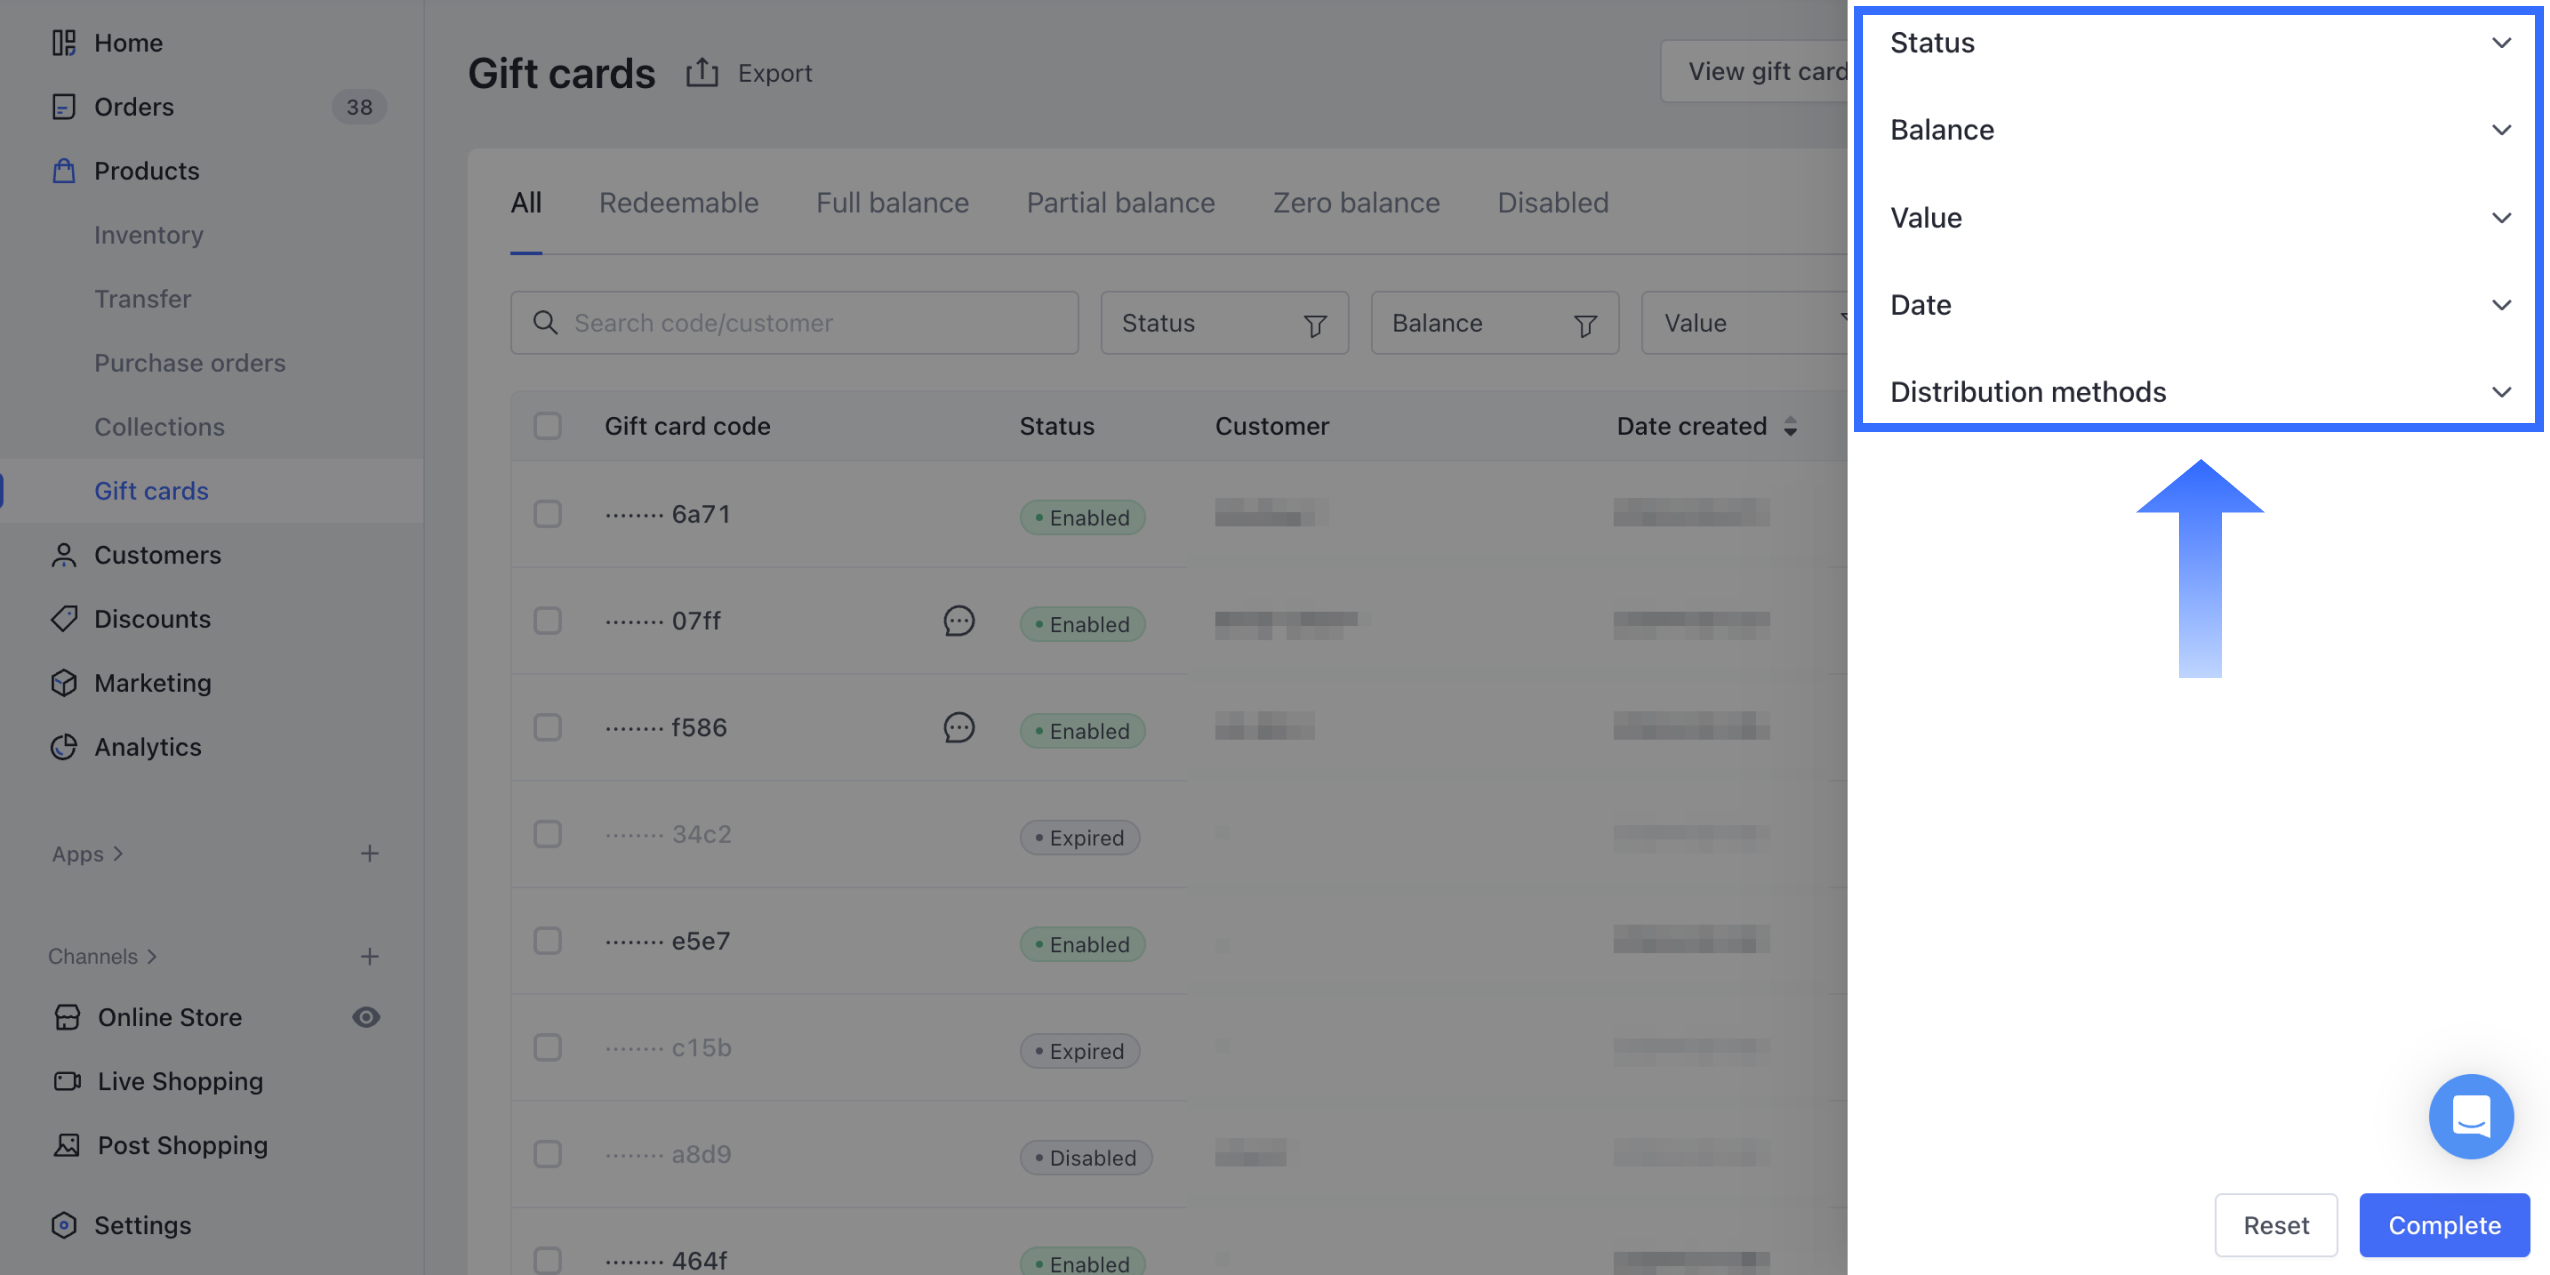Add a channel with the plus icon
The image size is (2550, 1275).
369,957
